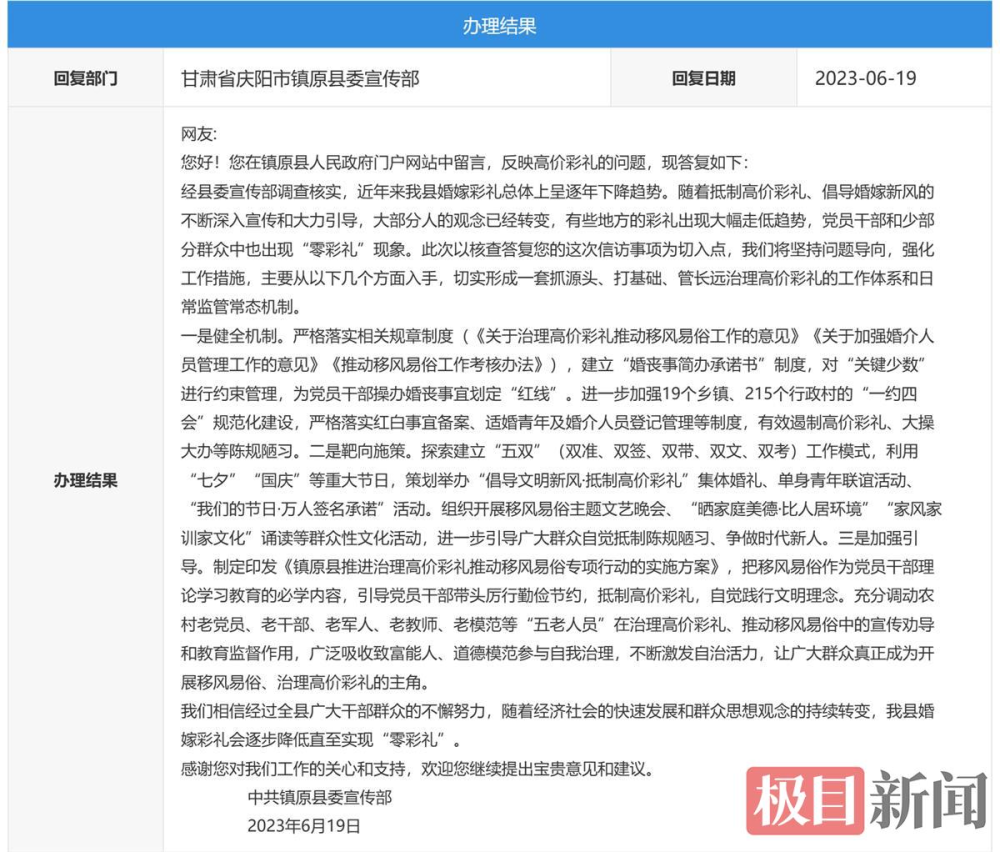Select the quoted term 五双

click(x=518, y=452)
